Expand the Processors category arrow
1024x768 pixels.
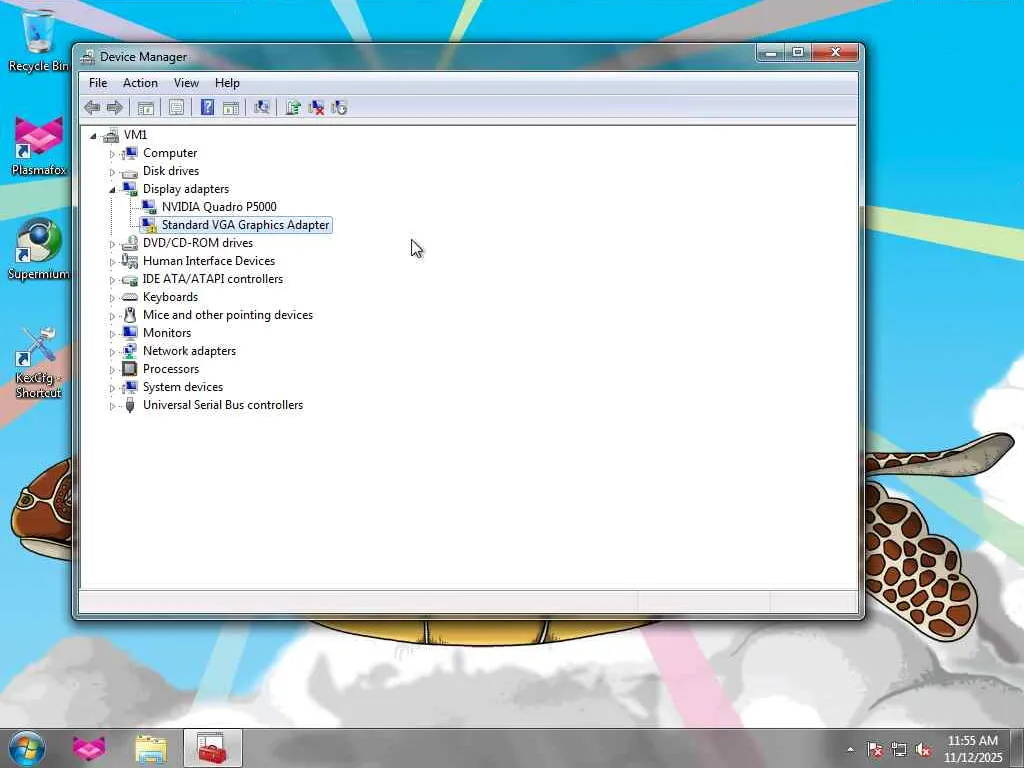click(x=112, y=370)
